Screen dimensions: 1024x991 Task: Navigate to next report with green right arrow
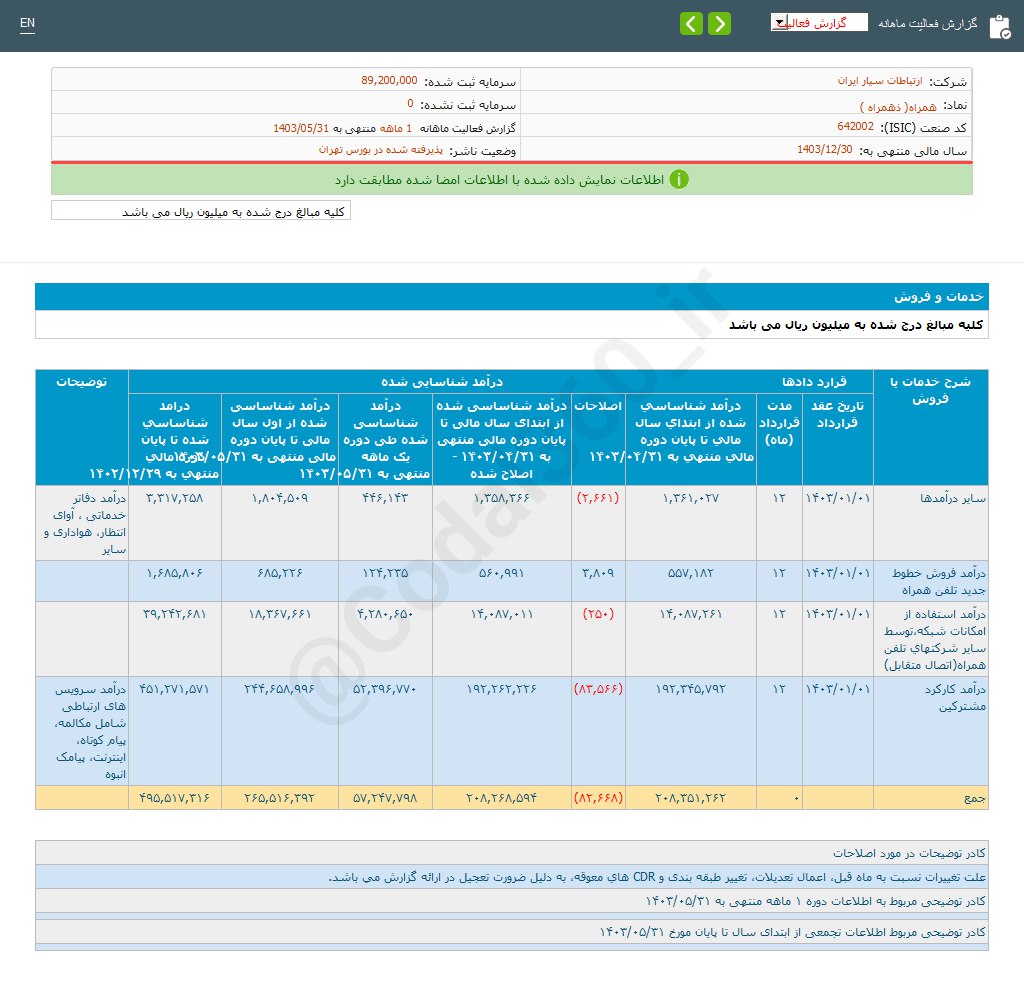718,22
